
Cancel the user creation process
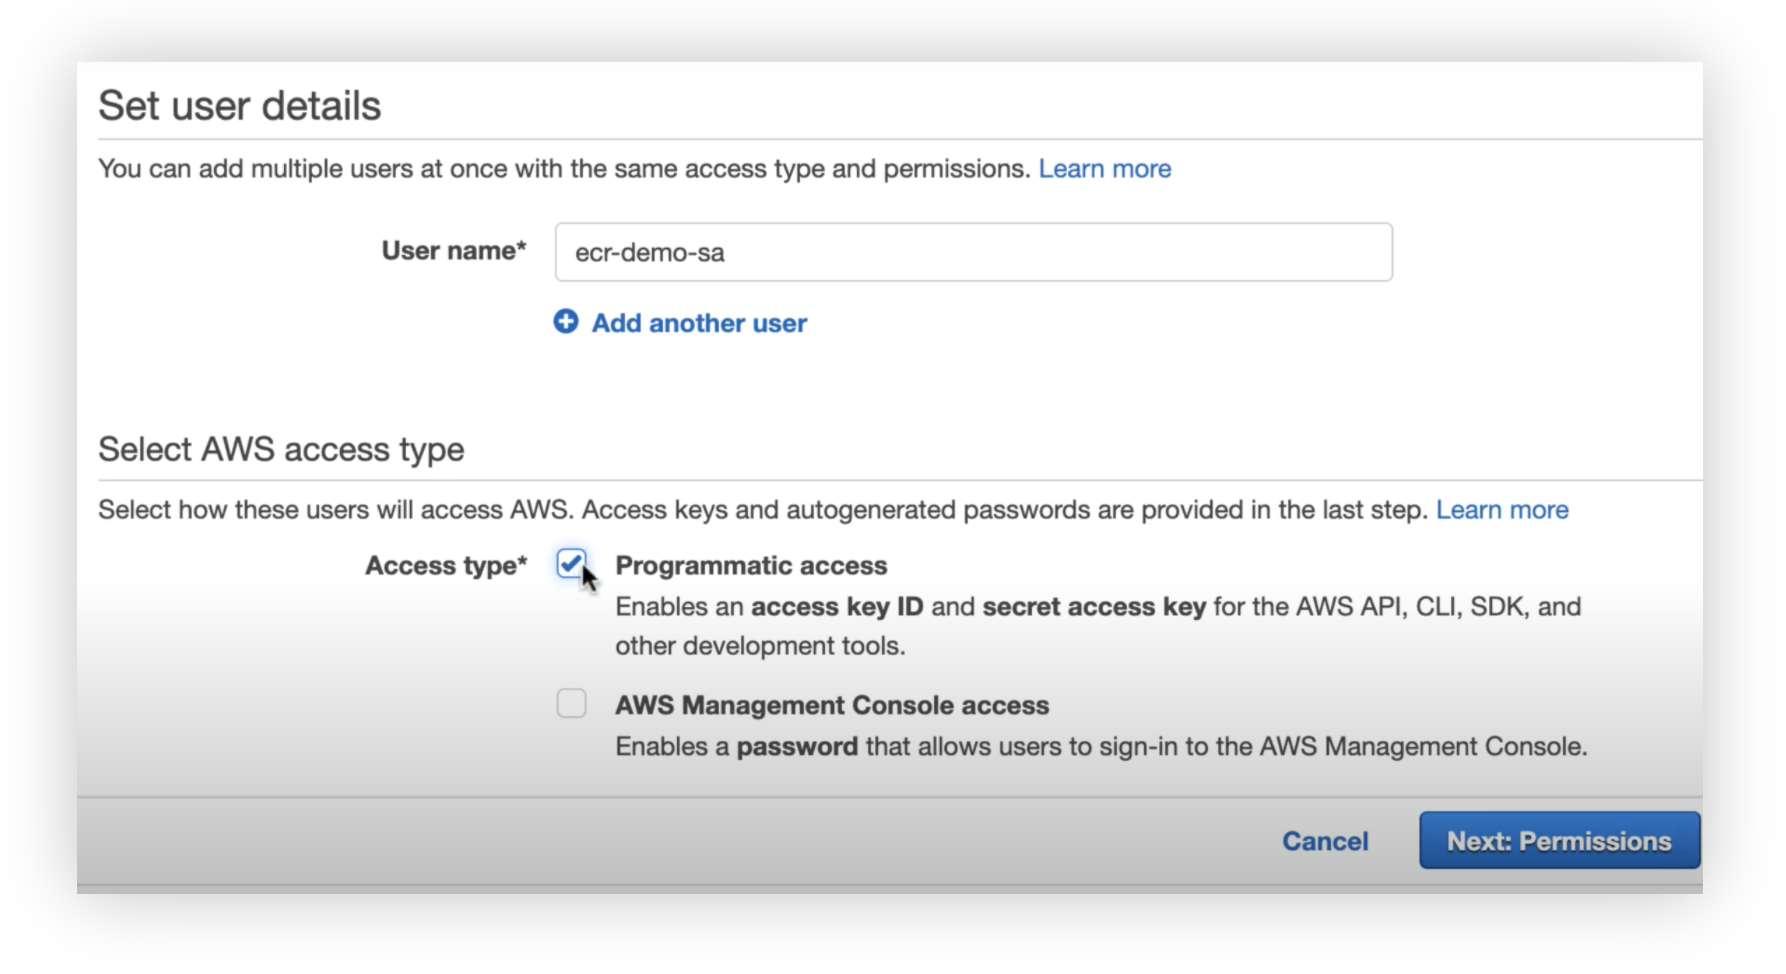tap(1324, 841)
